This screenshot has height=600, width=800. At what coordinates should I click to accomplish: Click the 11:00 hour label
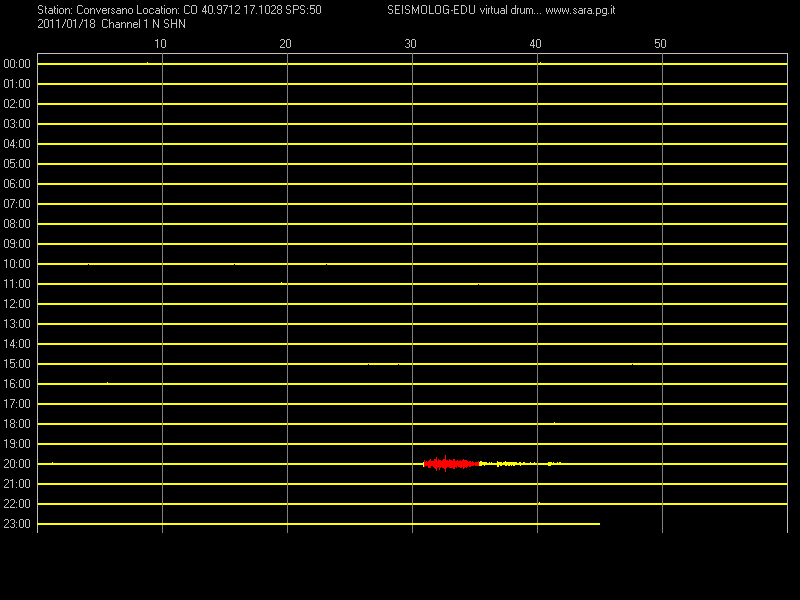[x=17, y=284]
